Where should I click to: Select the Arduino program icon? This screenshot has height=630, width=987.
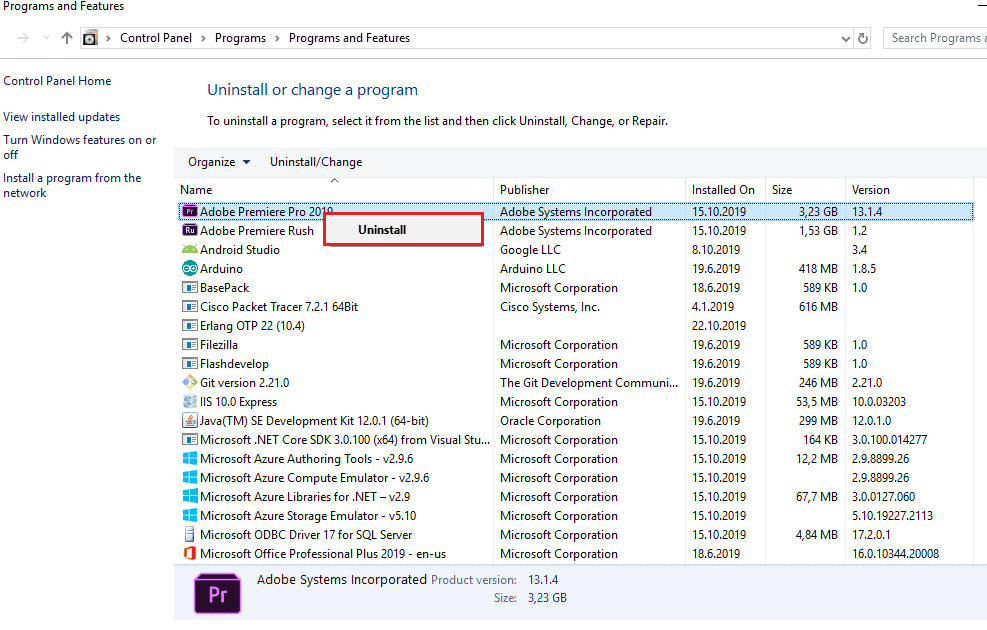(x=190, y=269)
